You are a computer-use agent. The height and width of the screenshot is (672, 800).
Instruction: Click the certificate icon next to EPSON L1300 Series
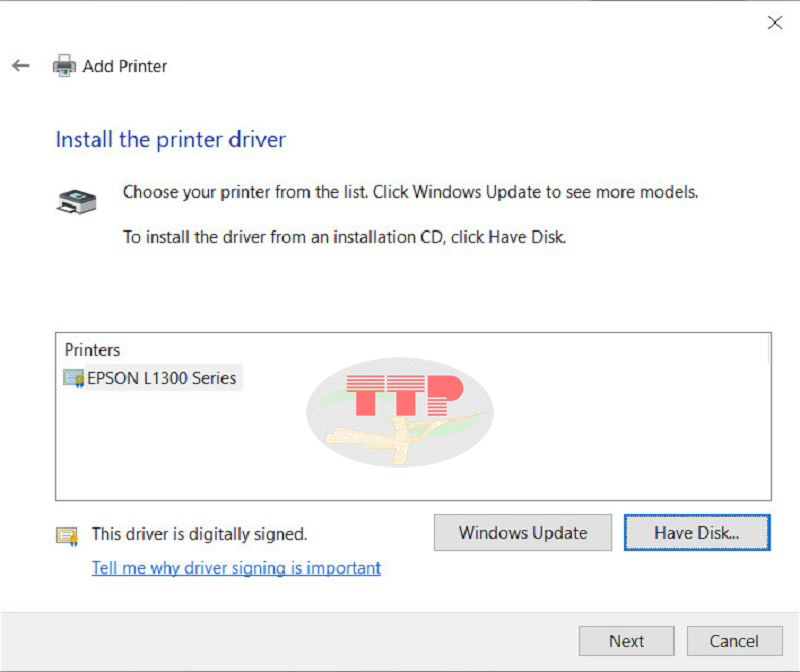pos(73,379)
